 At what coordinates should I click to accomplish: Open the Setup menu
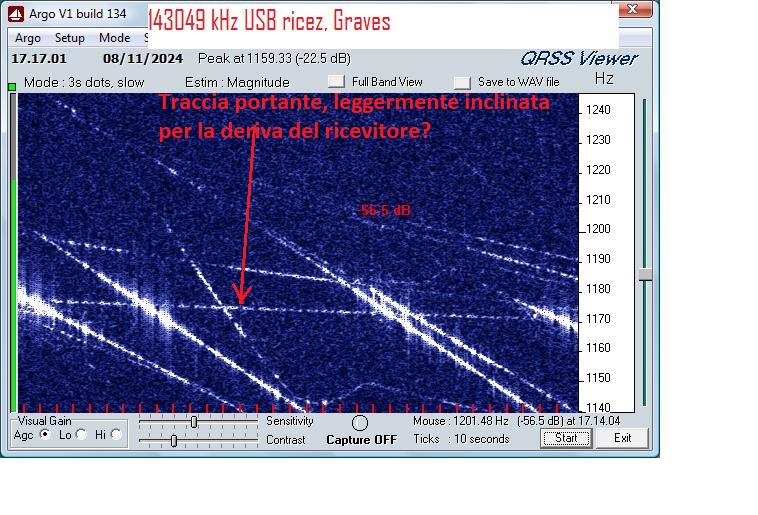pos(69,38)
